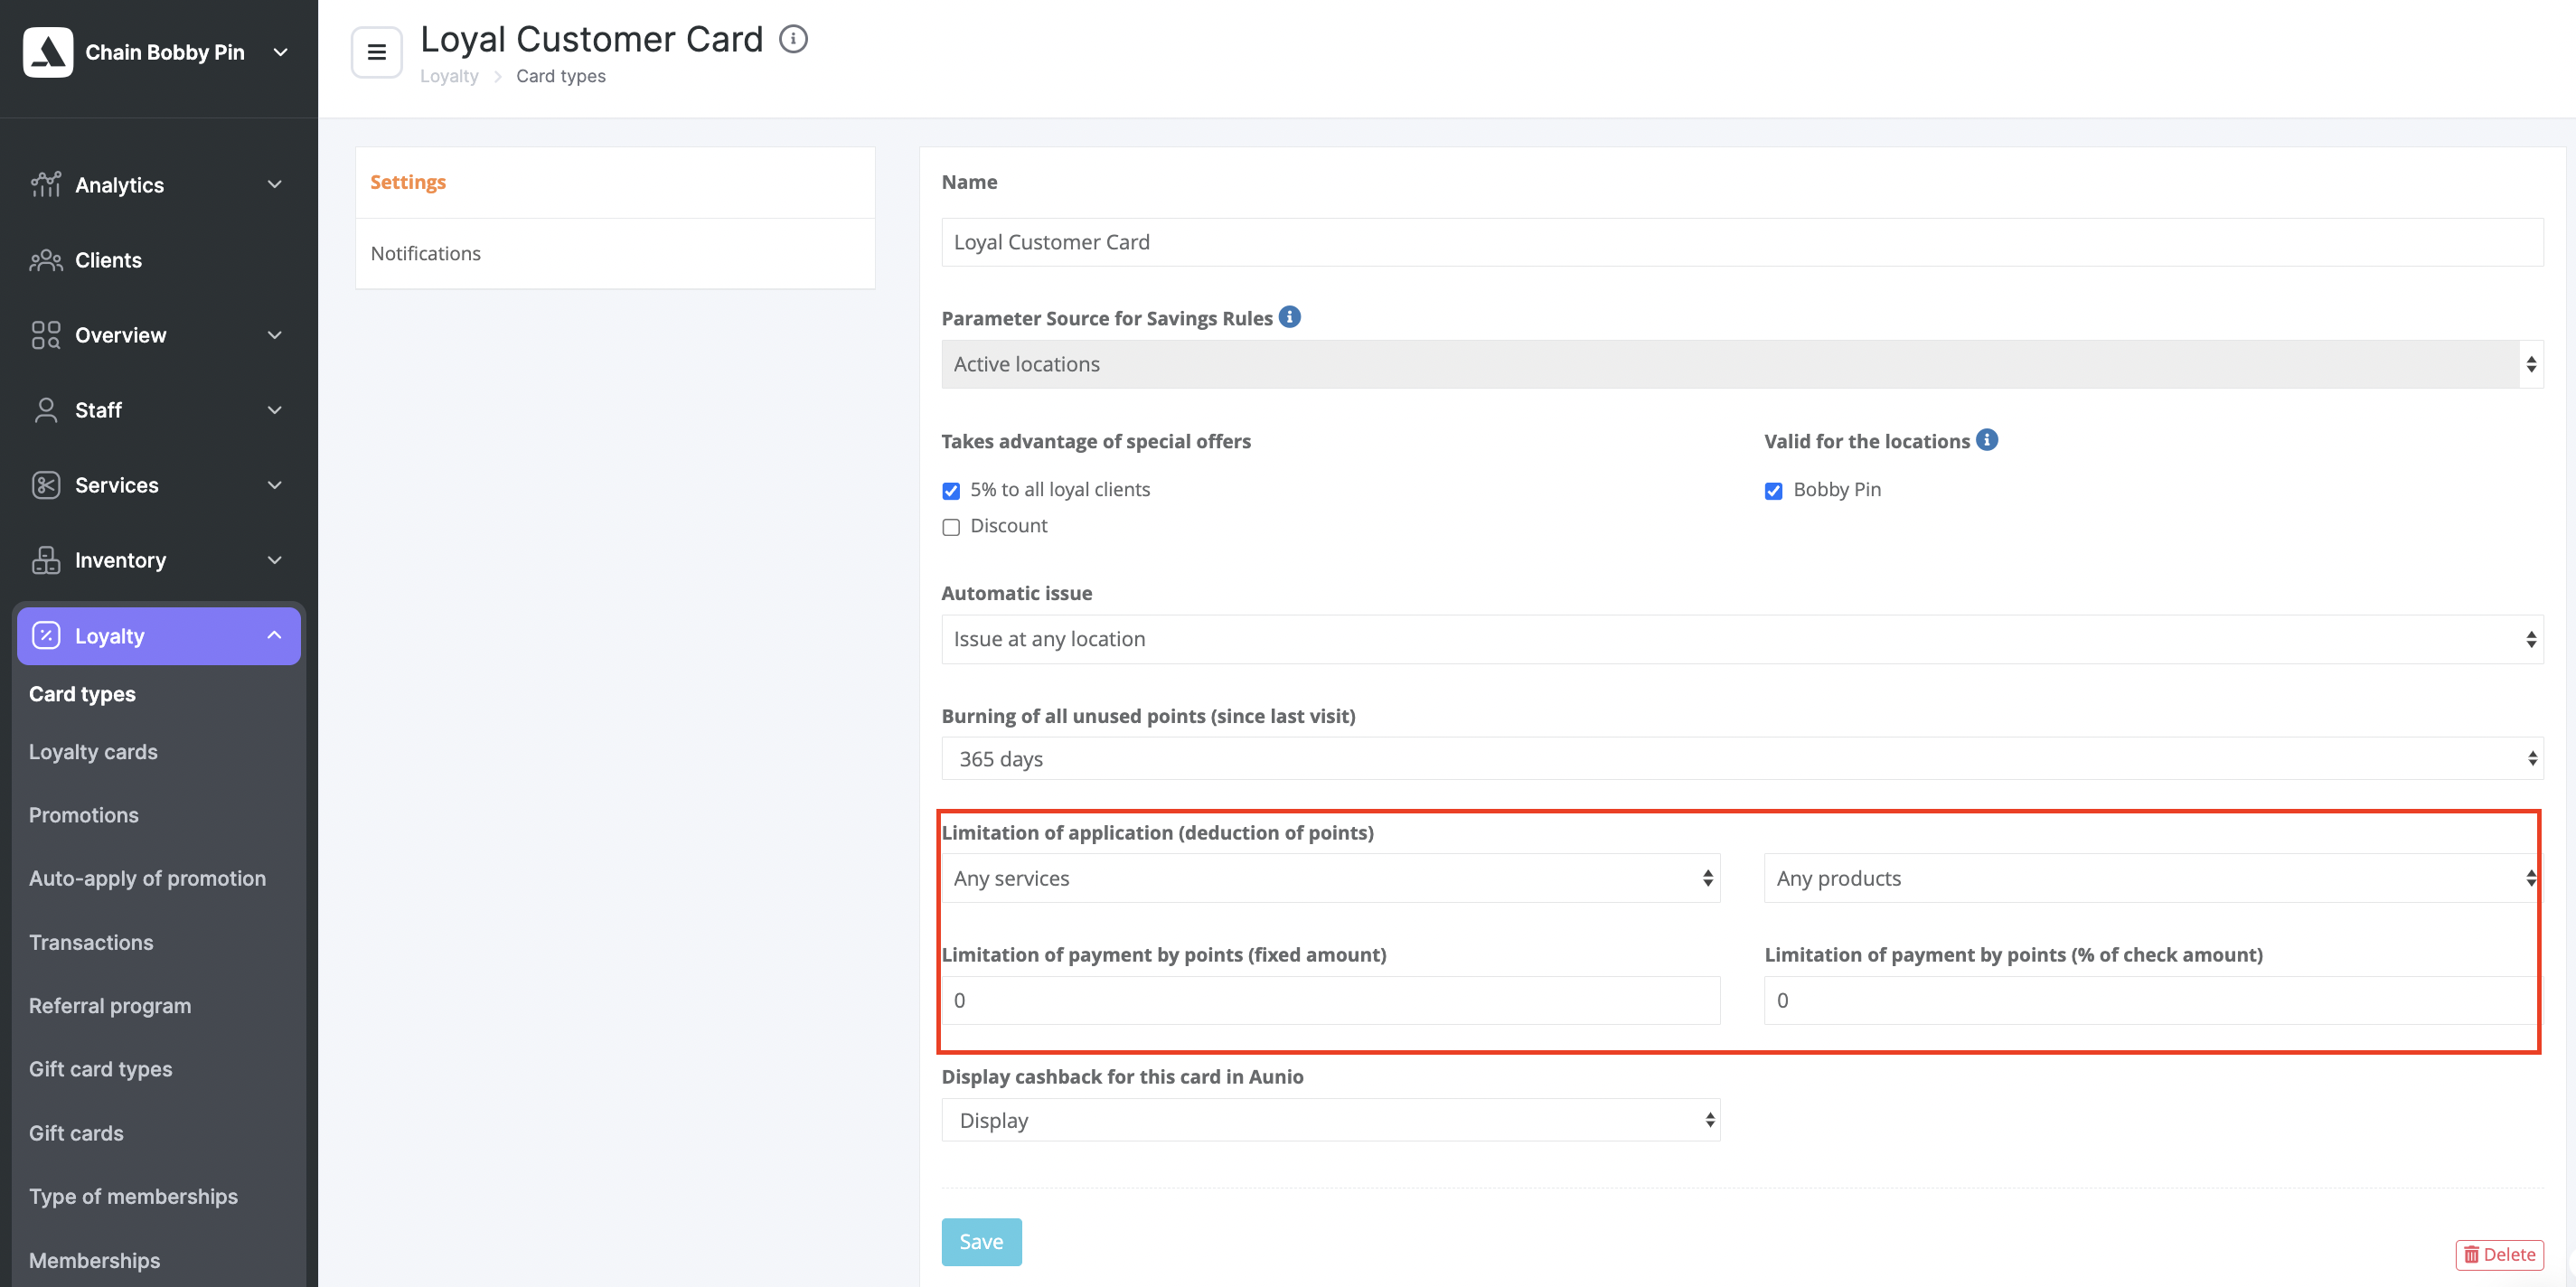Expand the Services sidebar section chevron

click(275, 485)
